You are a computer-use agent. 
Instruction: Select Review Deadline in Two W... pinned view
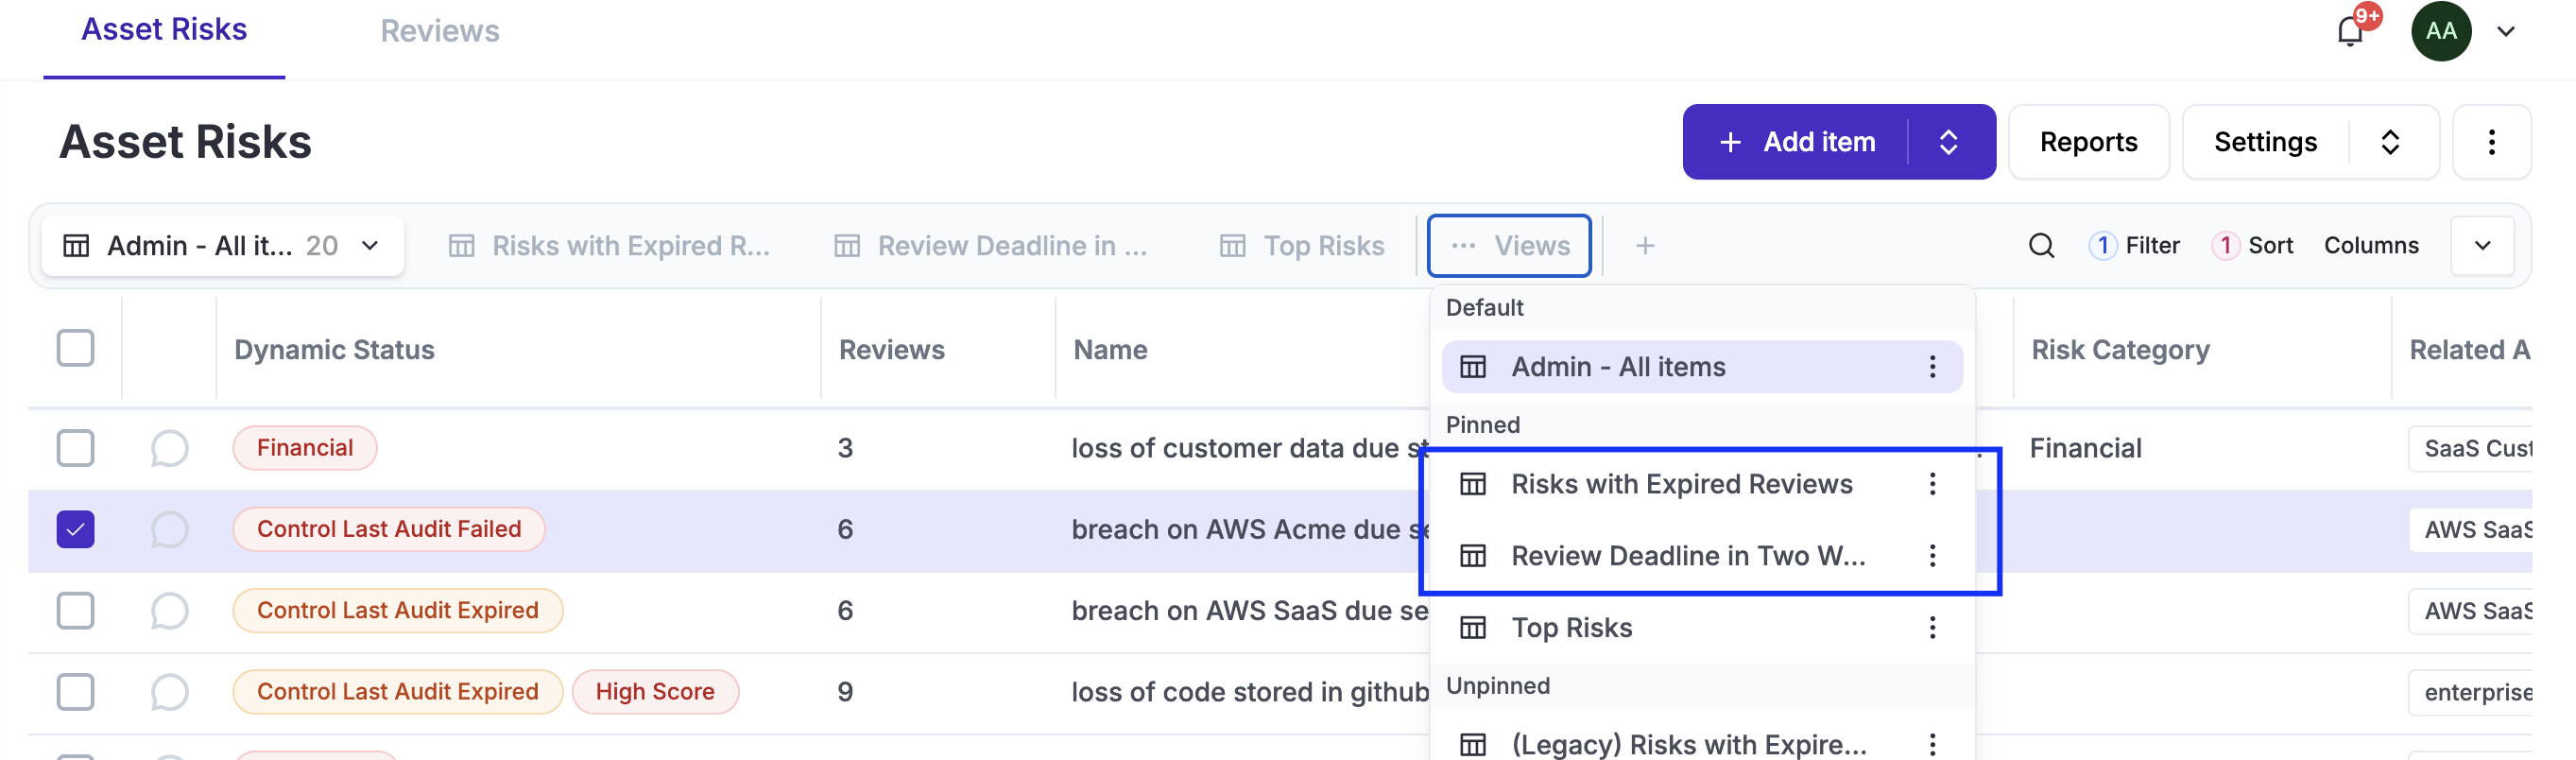pyautogui.click(x=1687, y=556)
